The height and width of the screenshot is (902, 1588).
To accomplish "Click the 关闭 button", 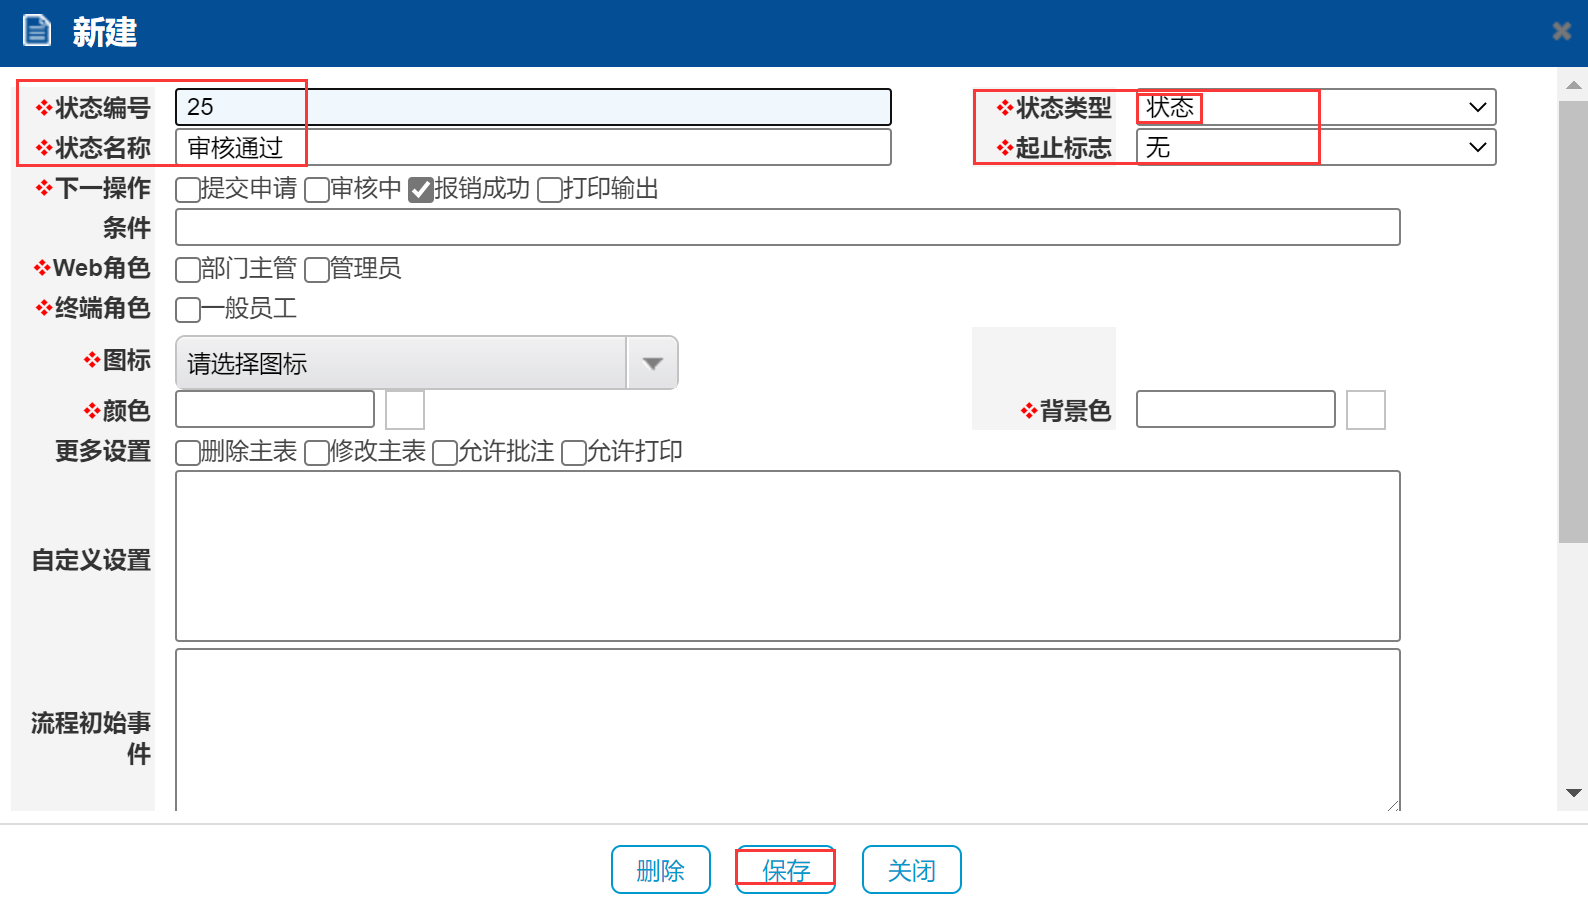I will click(911, 870).
